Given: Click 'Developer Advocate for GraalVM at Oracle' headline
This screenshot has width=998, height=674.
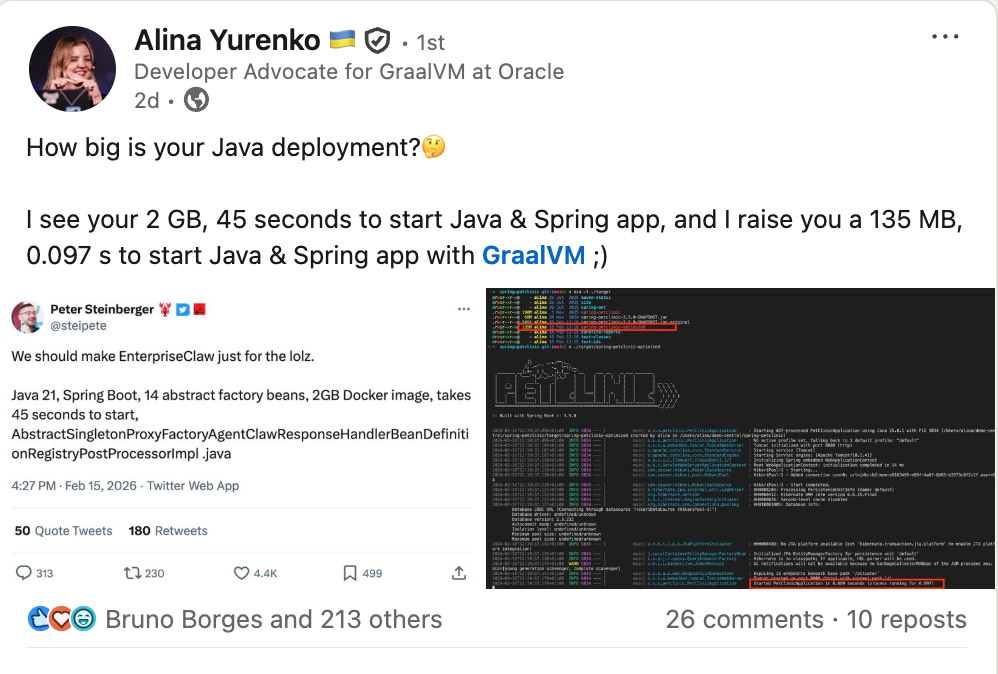Looking at the screenshot, I should [x=349, y=71].
